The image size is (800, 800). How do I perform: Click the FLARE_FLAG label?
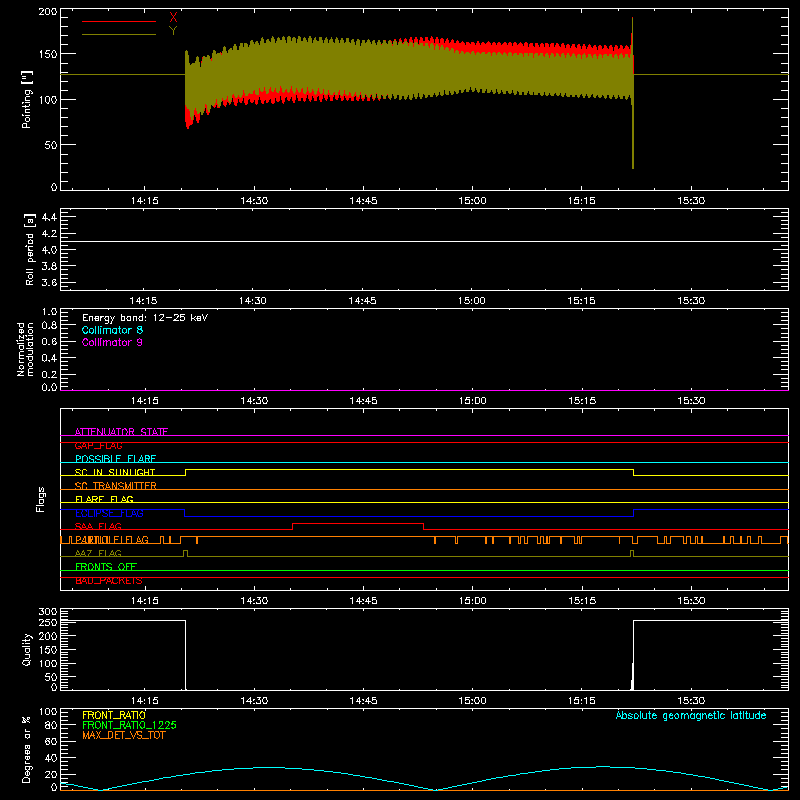point(104,499)
